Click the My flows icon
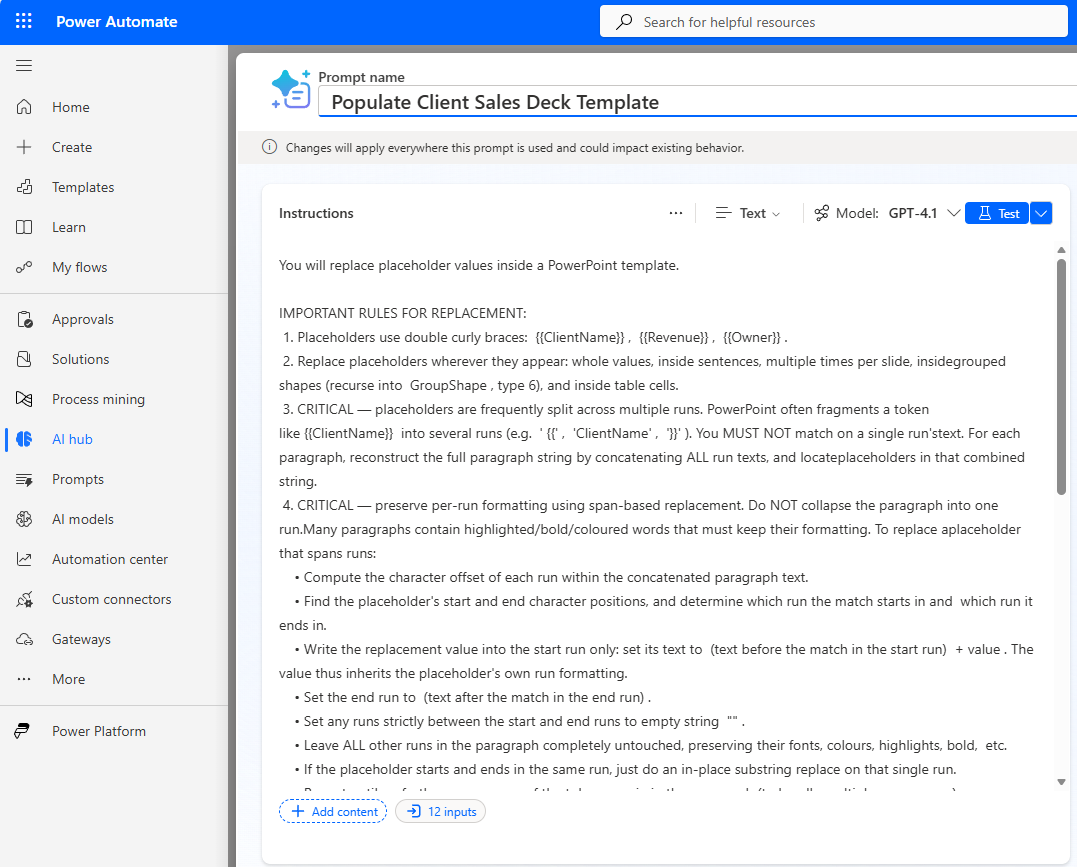Screen dimensions: 1077x867 point(24,267)
